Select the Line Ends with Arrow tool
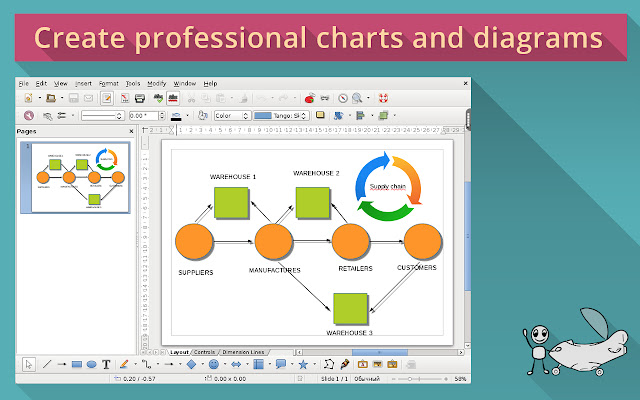This screenshot has height=400, width=640. tap(62, 364)
